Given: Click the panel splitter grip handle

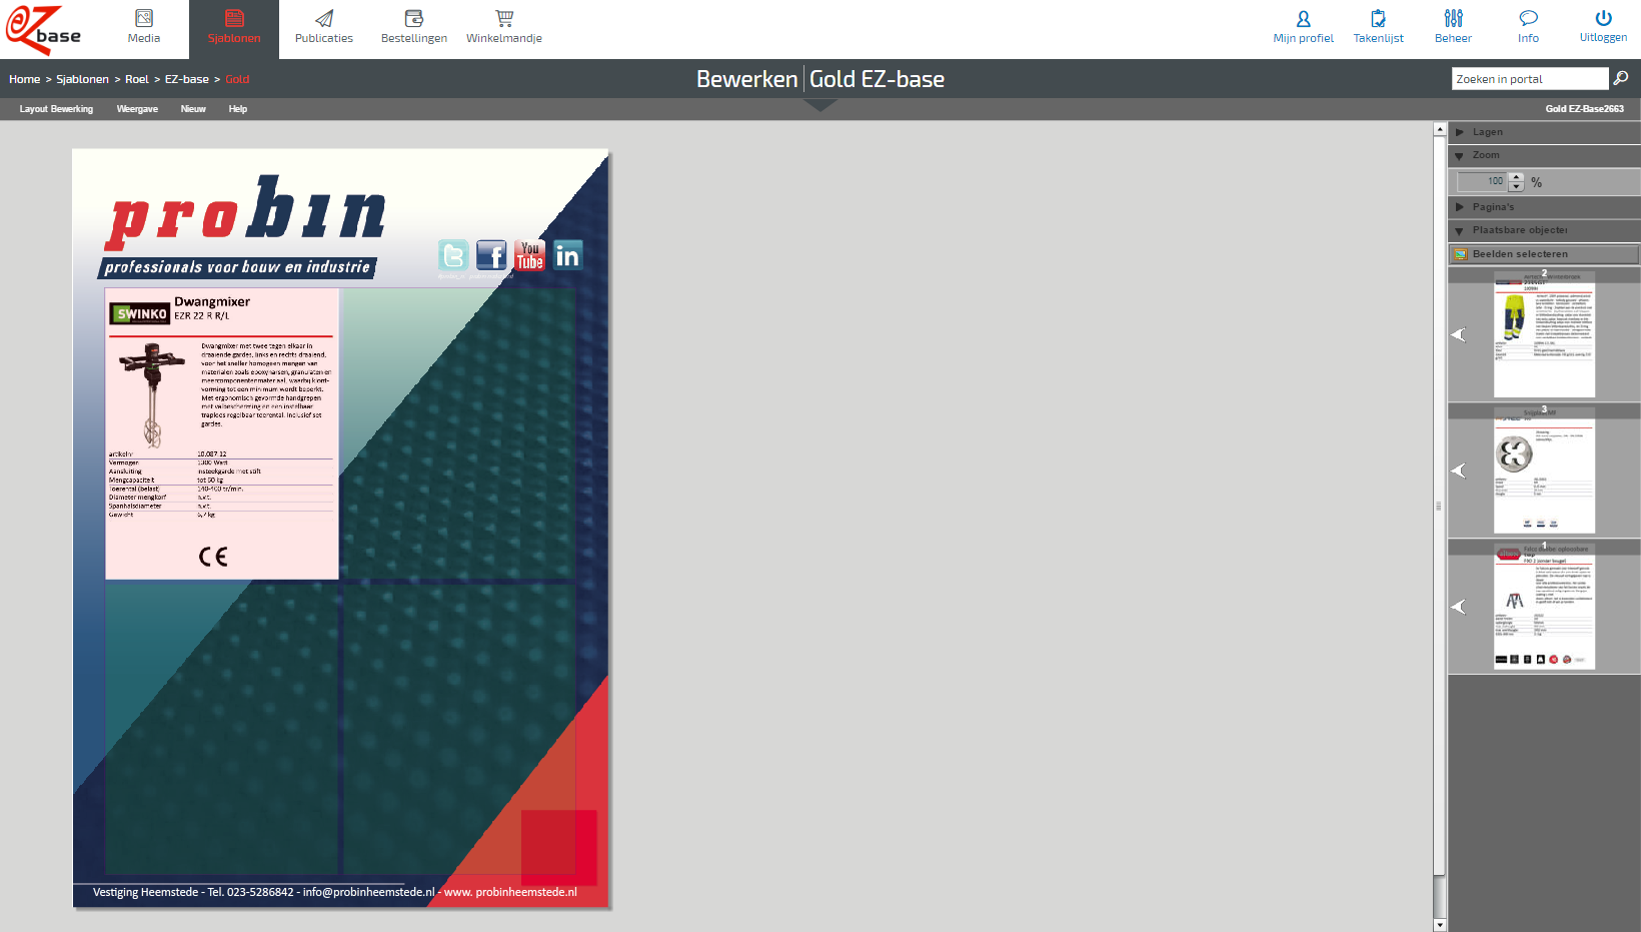Looking at the screenshot, I should [1439, 506].
